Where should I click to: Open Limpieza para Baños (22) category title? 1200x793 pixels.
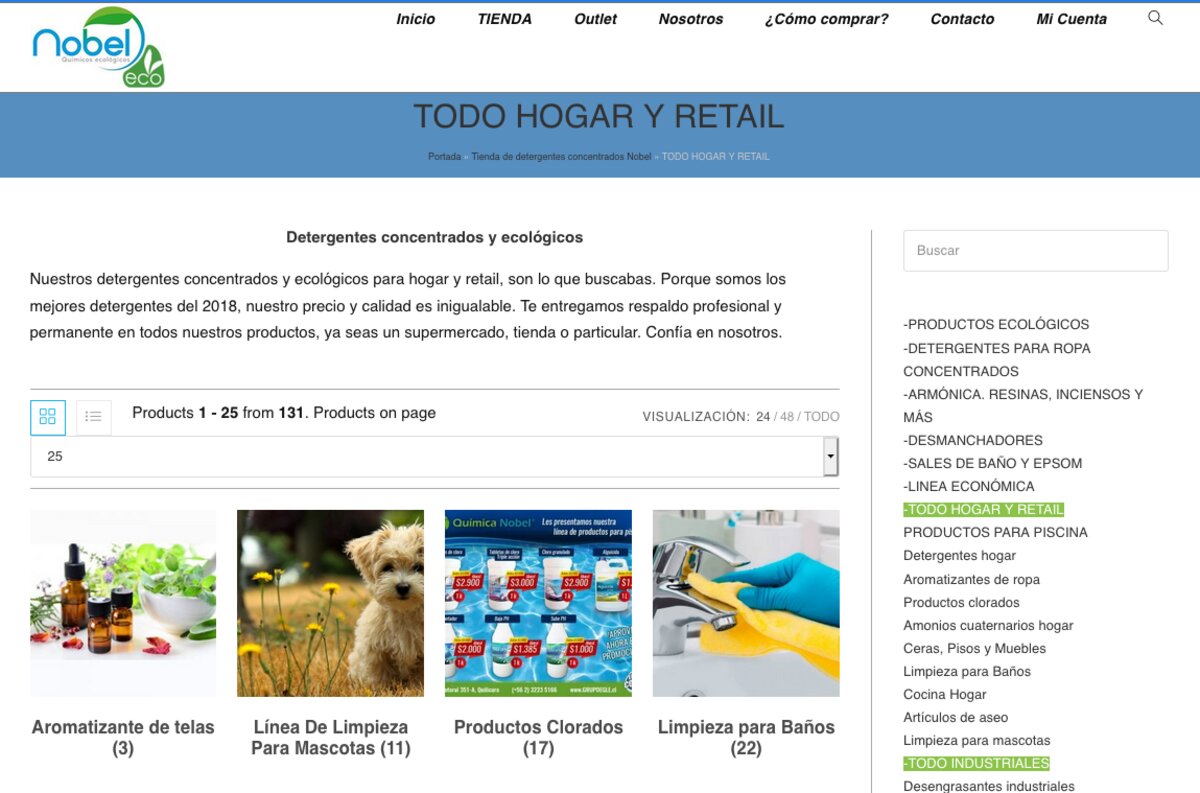tap(746, 738)
